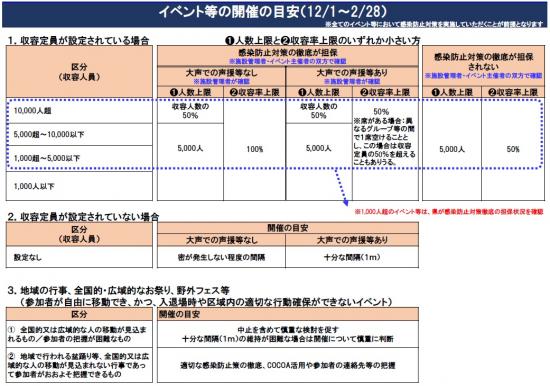550x386 pixels.
Task: Click '❶人数上限と❷収容率上限のいずれか小さい方' text
Action: pos(322,41)
